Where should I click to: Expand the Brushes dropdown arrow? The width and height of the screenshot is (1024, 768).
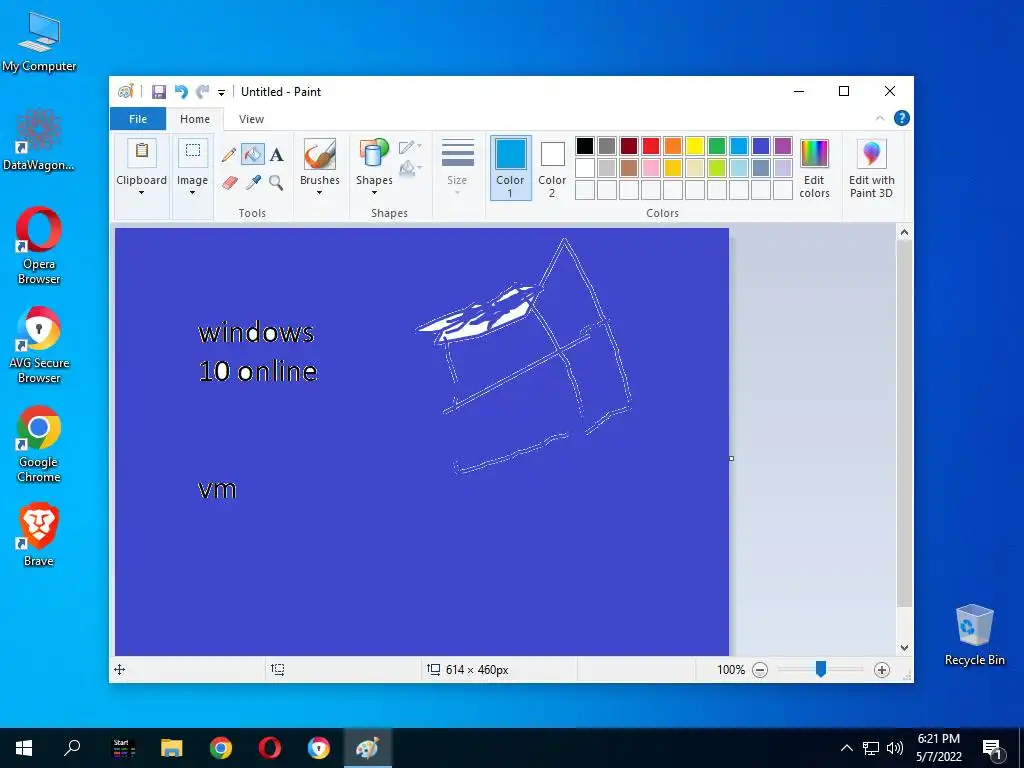pyautogui.click(x=319, y=193)
